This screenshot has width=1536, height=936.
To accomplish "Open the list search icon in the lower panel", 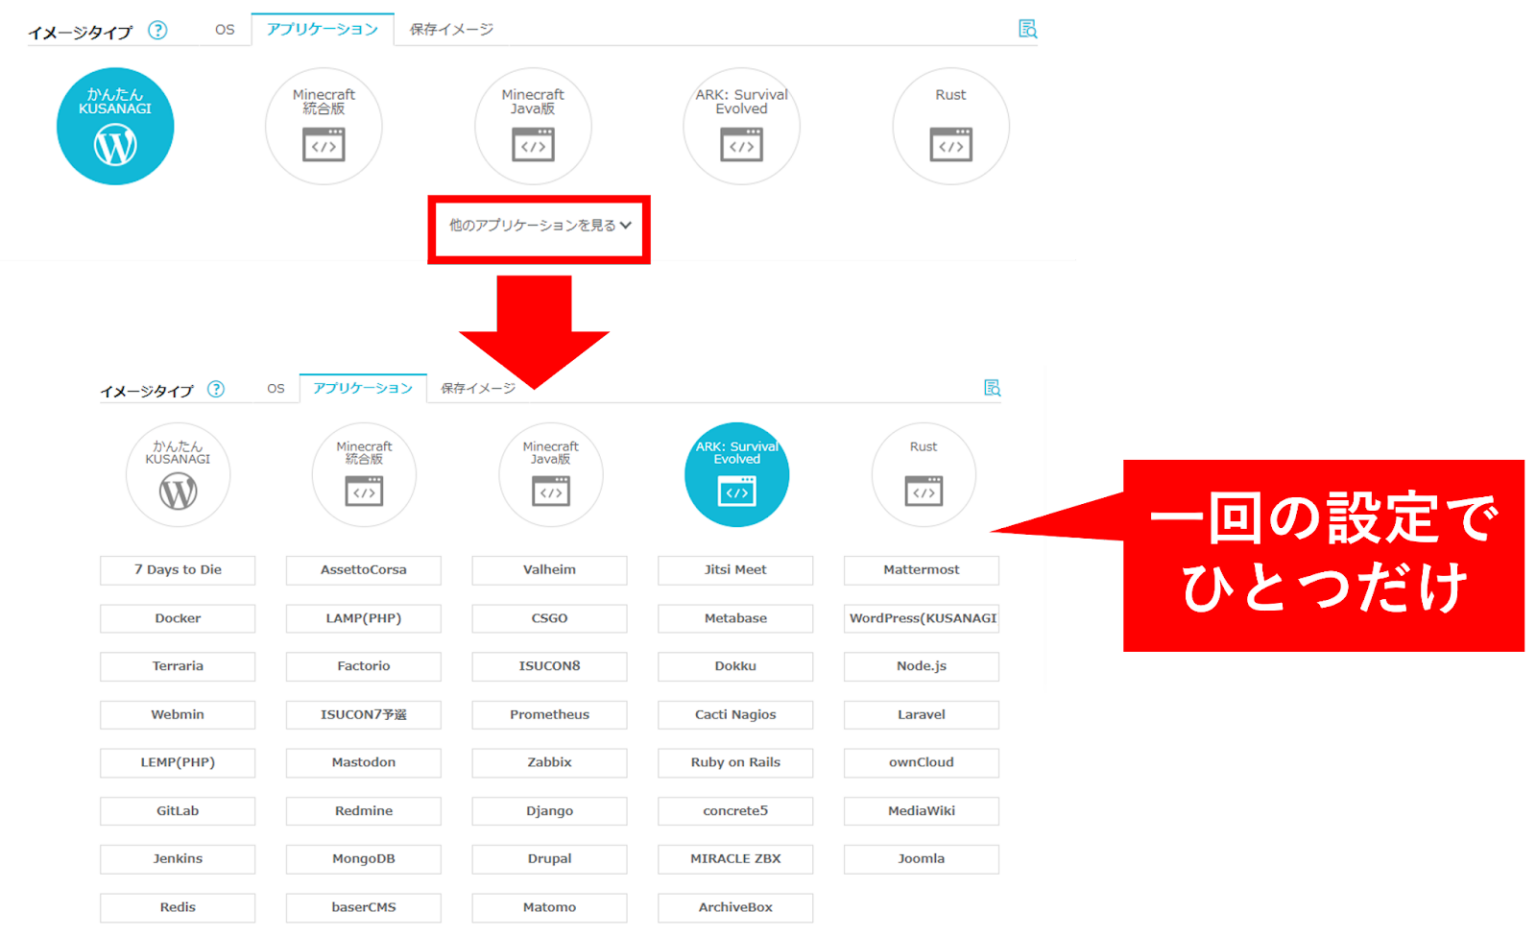I will (x=992, y=389).
